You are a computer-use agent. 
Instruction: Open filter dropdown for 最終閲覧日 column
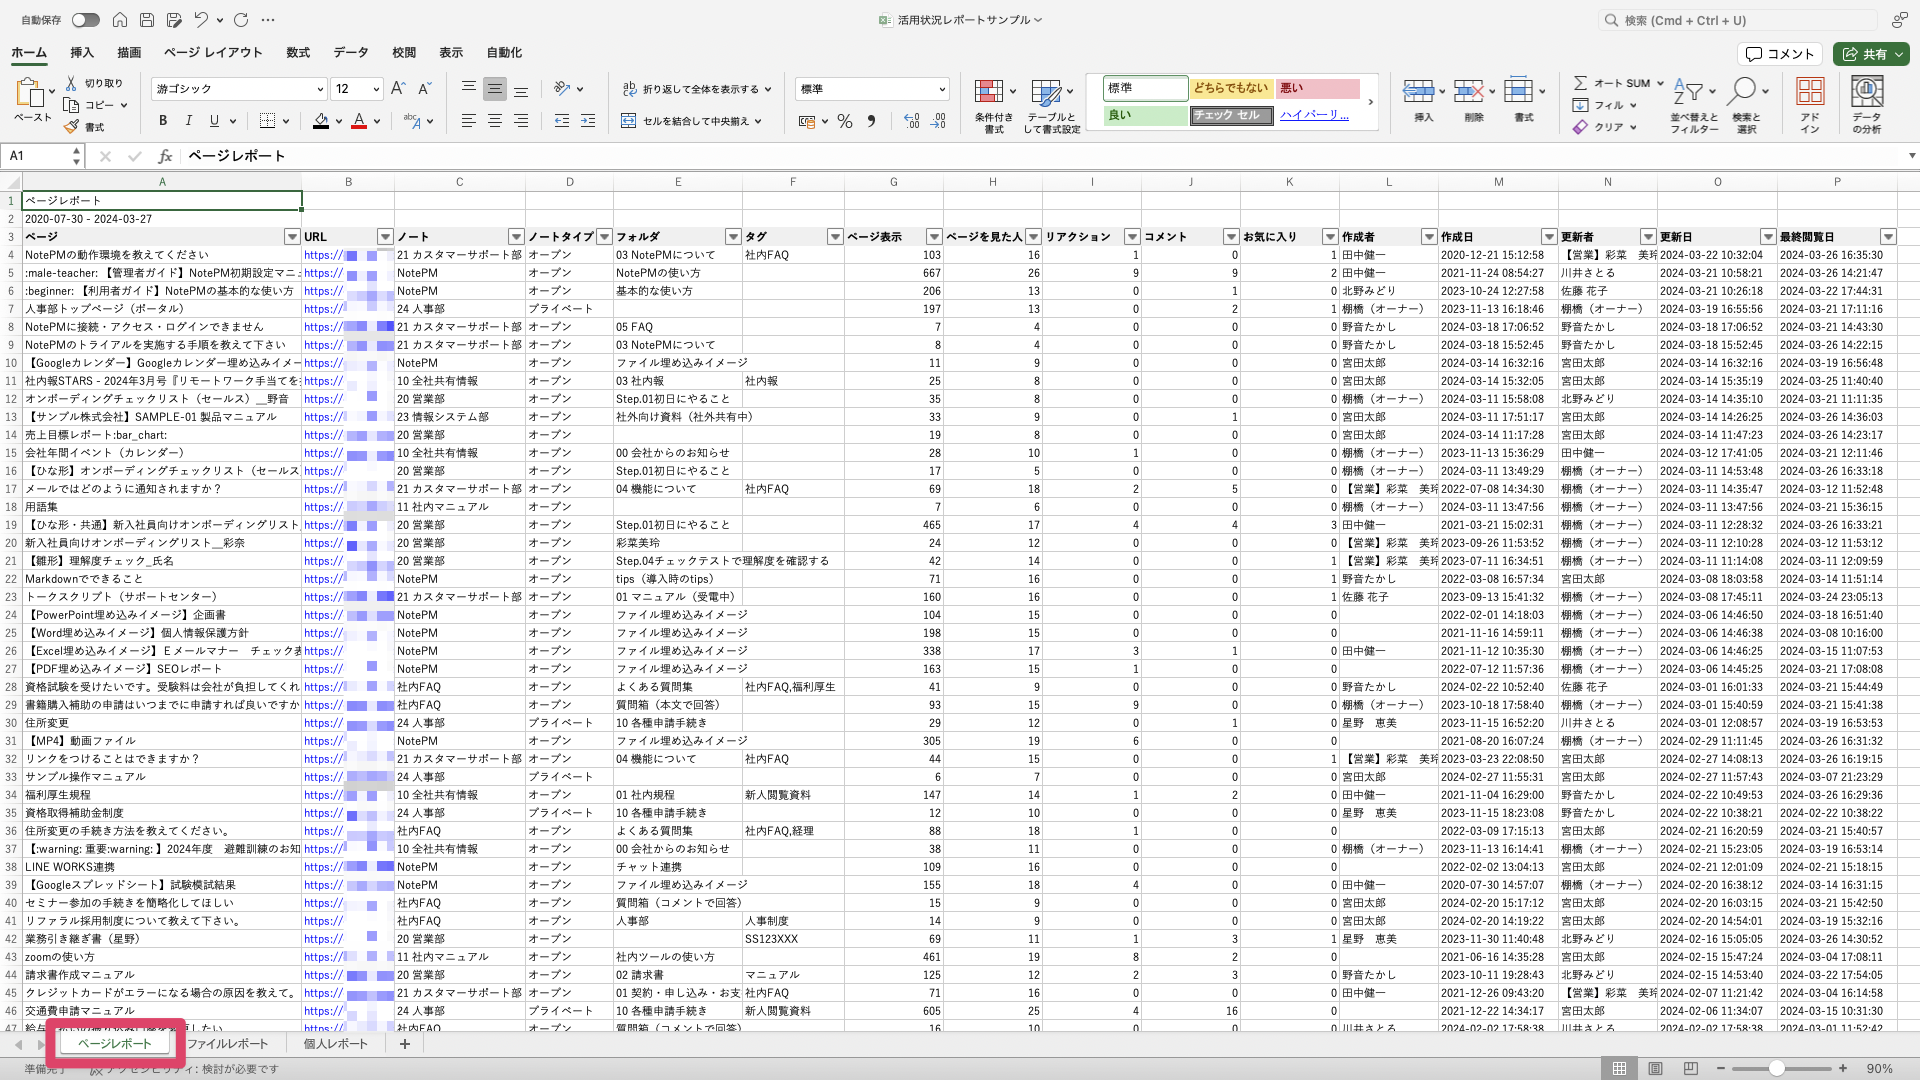coord(1888,237)
